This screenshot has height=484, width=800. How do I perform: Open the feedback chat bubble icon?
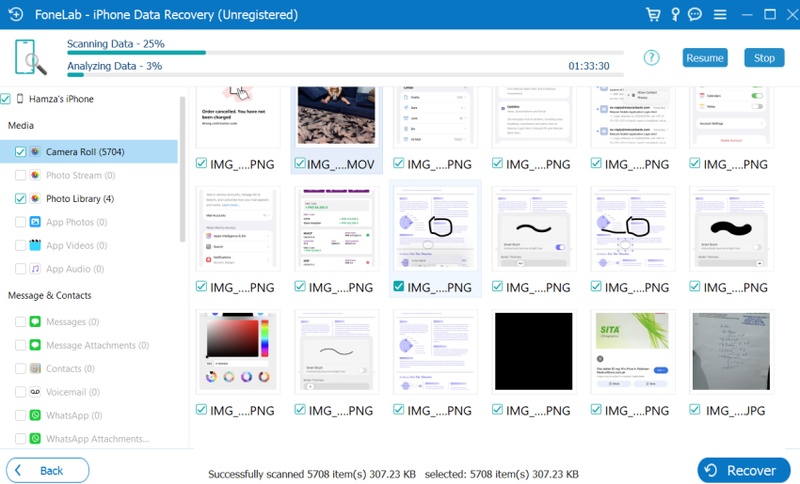click(x=695, y=14)
